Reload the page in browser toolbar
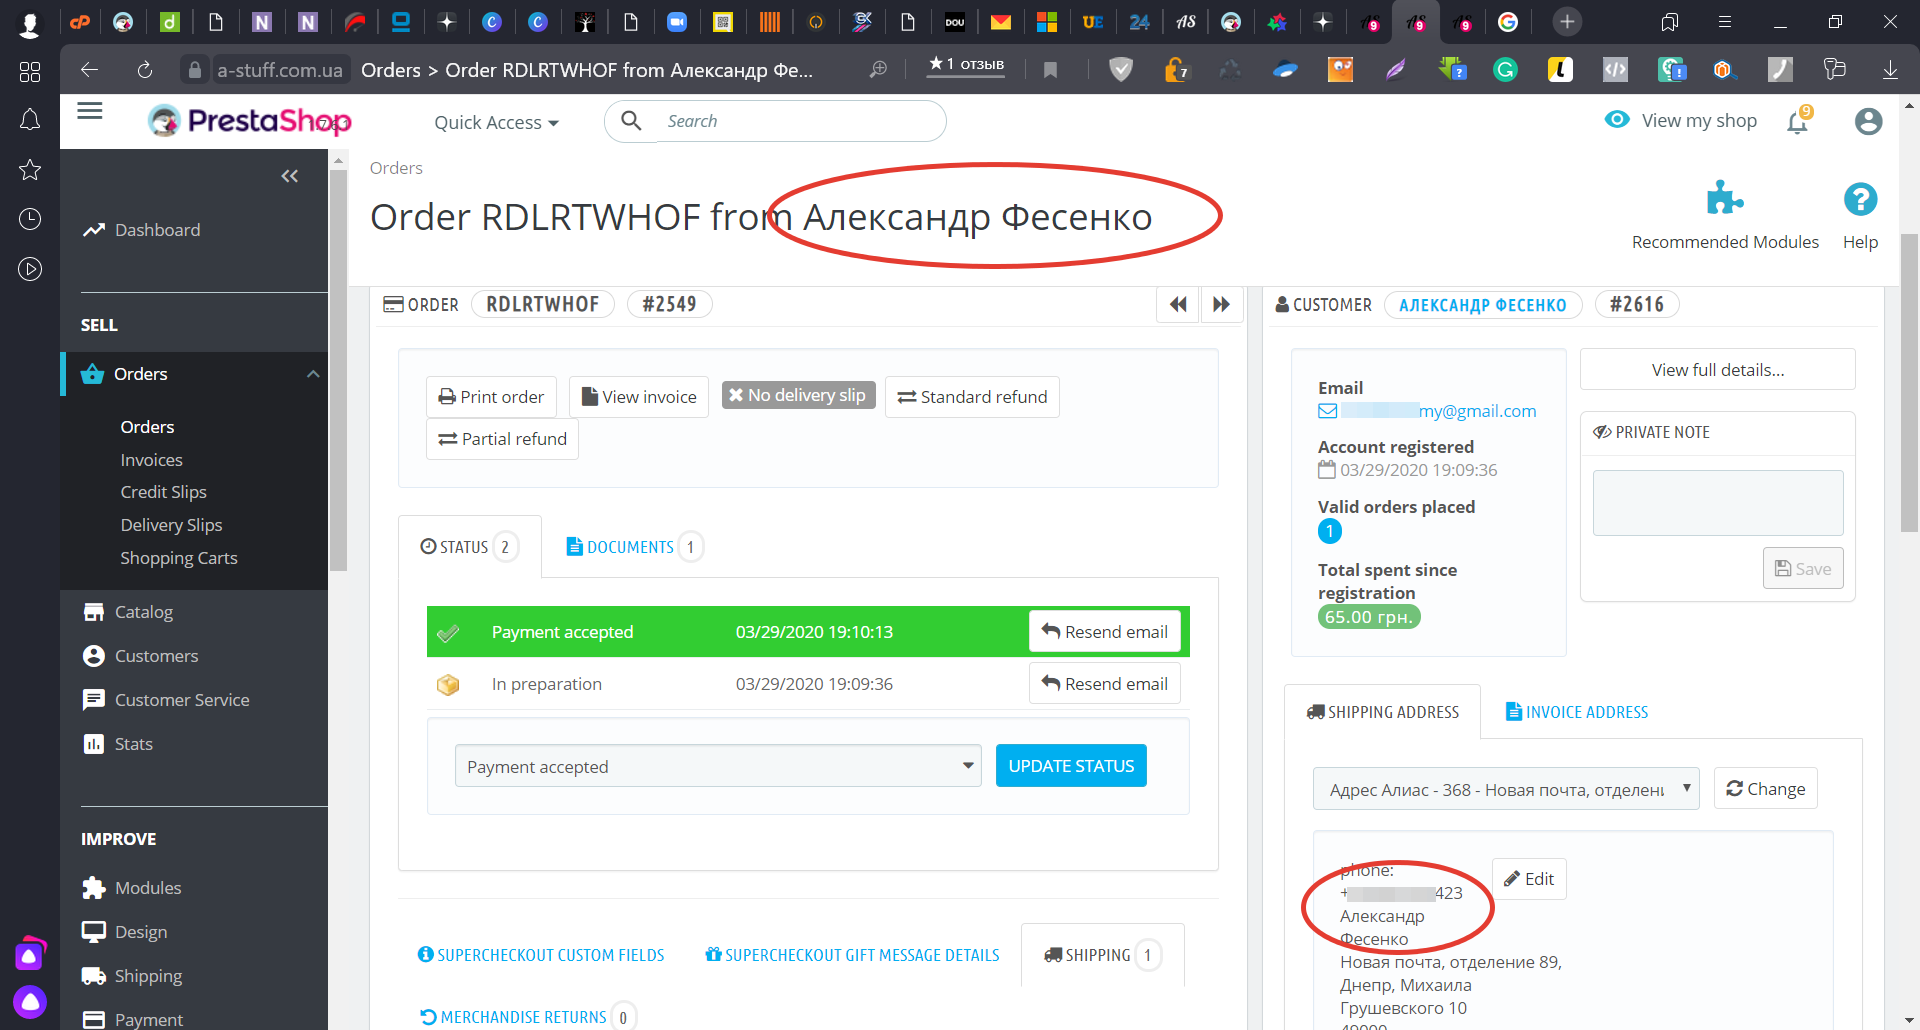1920x1030 pixels. pos(145,70)
